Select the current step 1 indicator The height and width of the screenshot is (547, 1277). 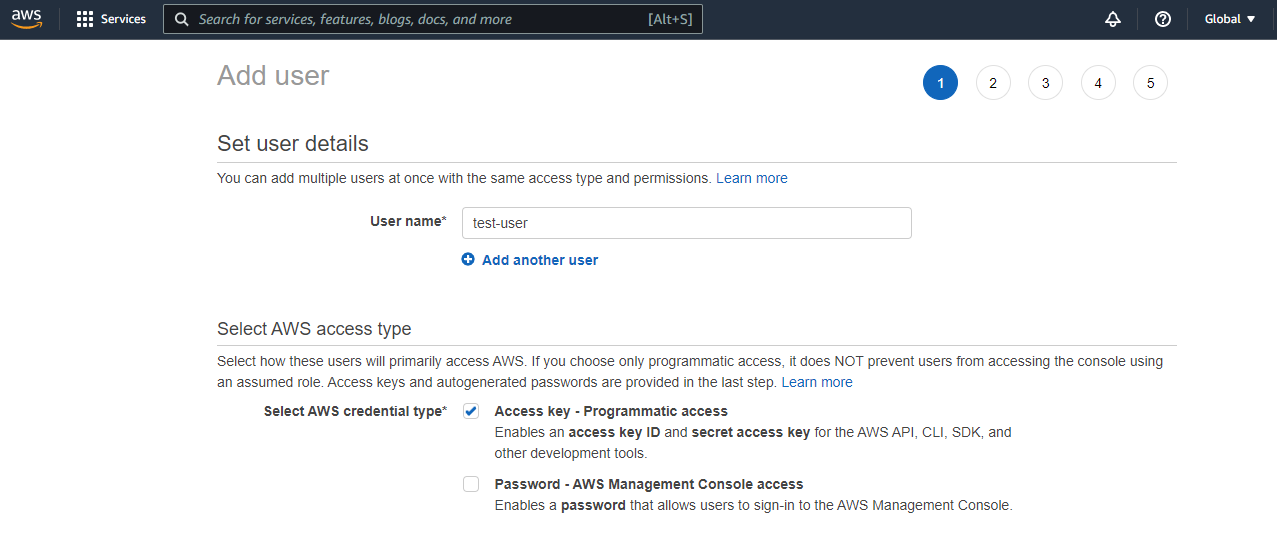tap(940, 83)
